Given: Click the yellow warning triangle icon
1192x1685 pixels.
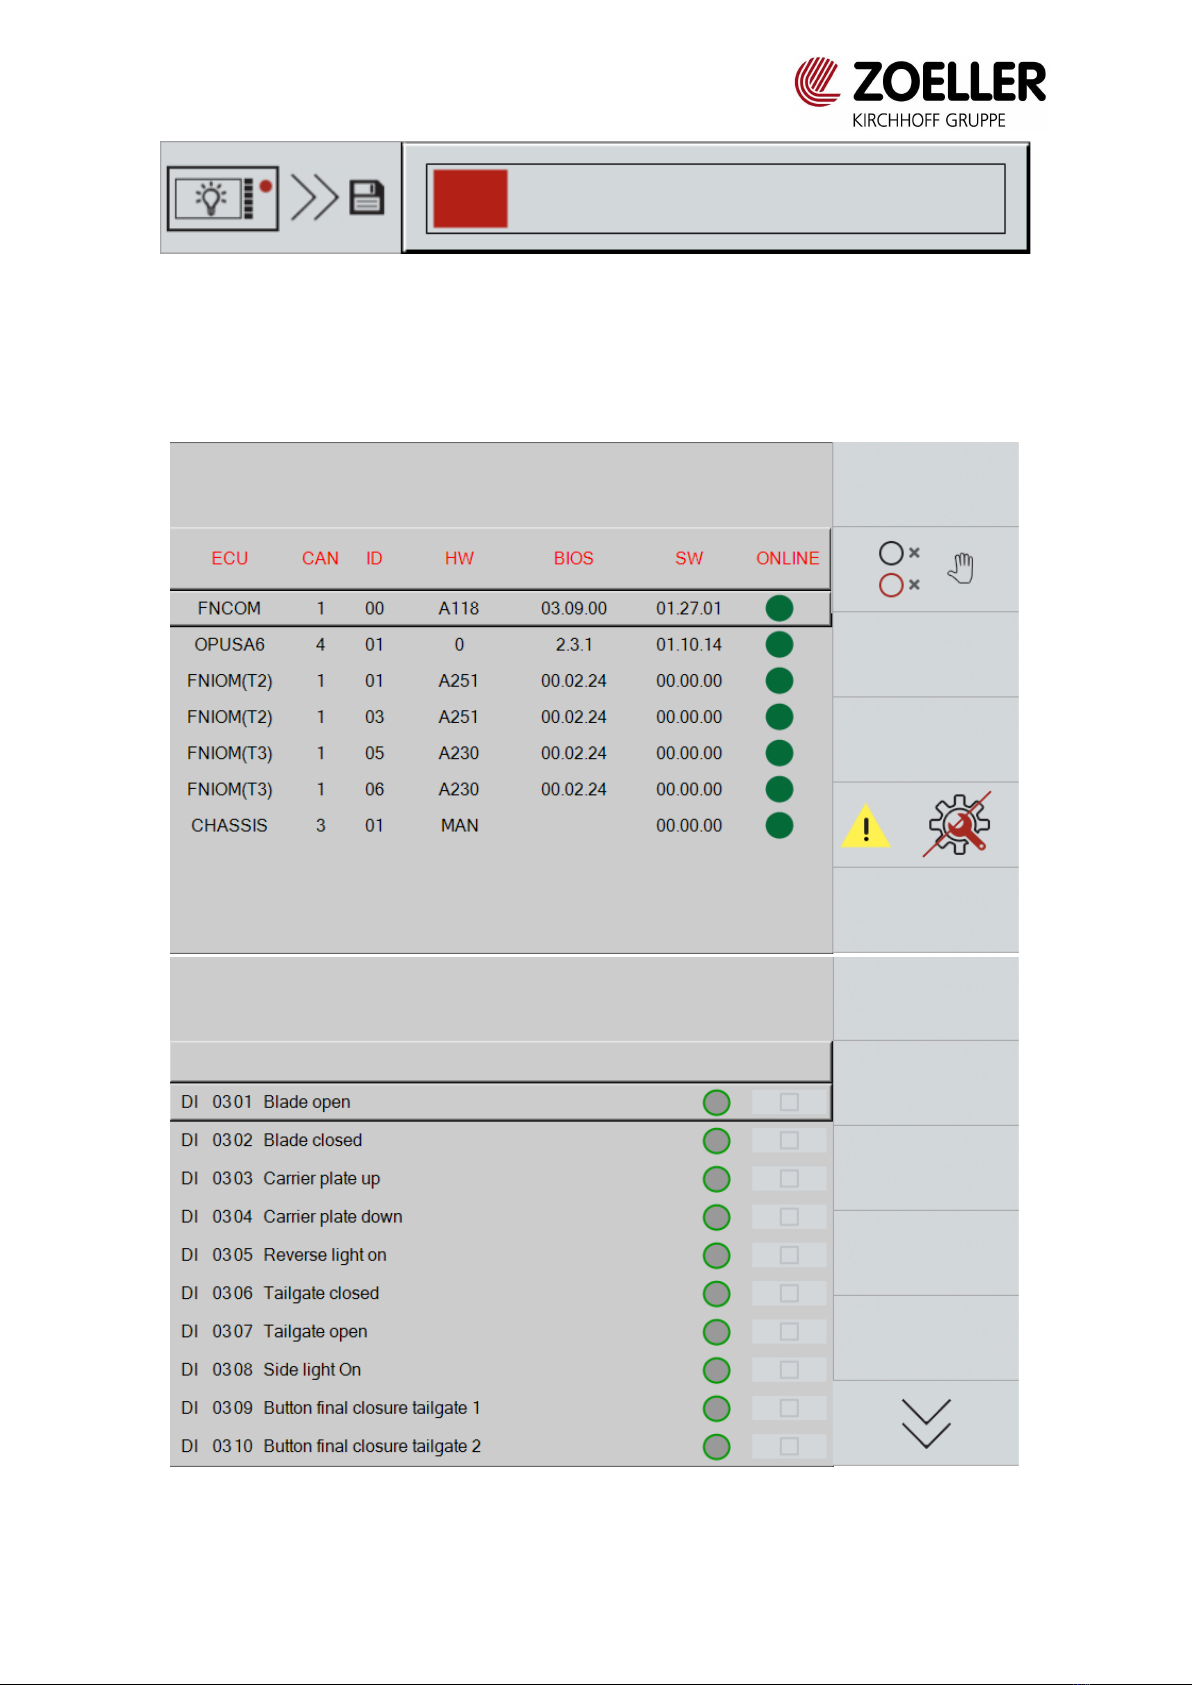Looking at the screenshot, I should 866,826.
